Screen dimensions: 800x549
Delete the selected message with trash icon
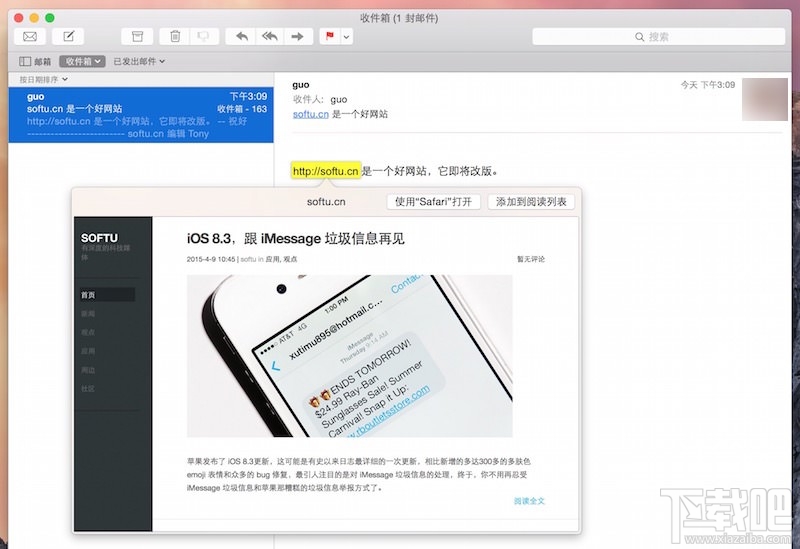click(x=174, y=36)
